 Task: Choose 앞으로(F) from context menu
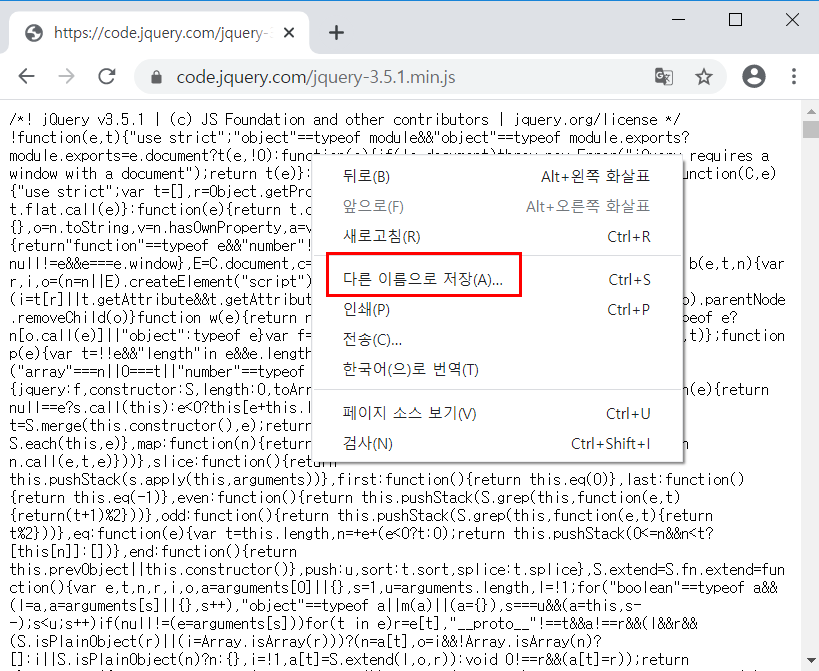pos(497,207)
